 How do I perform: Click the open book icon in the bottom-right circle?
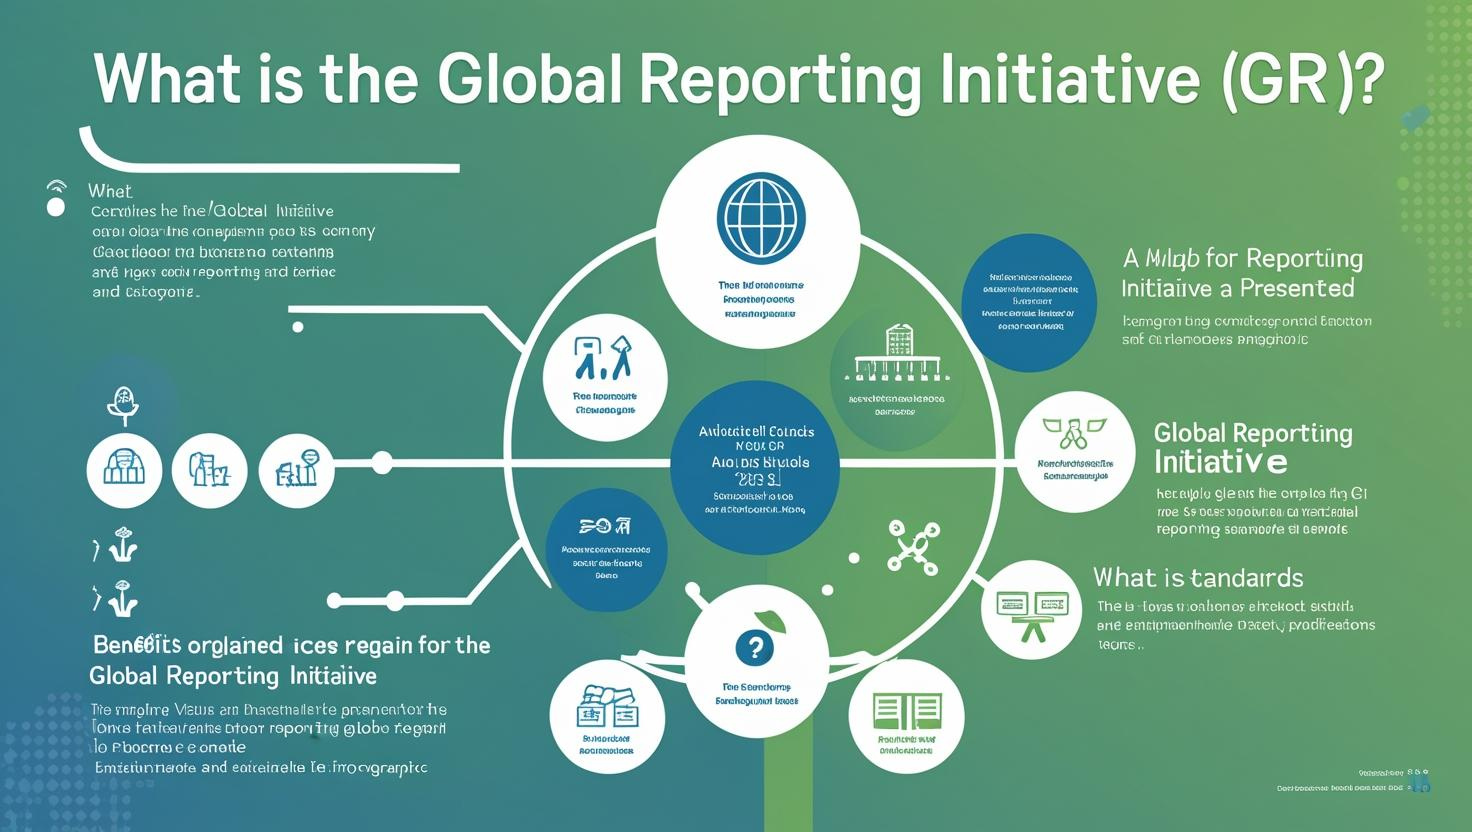point(907,711)
